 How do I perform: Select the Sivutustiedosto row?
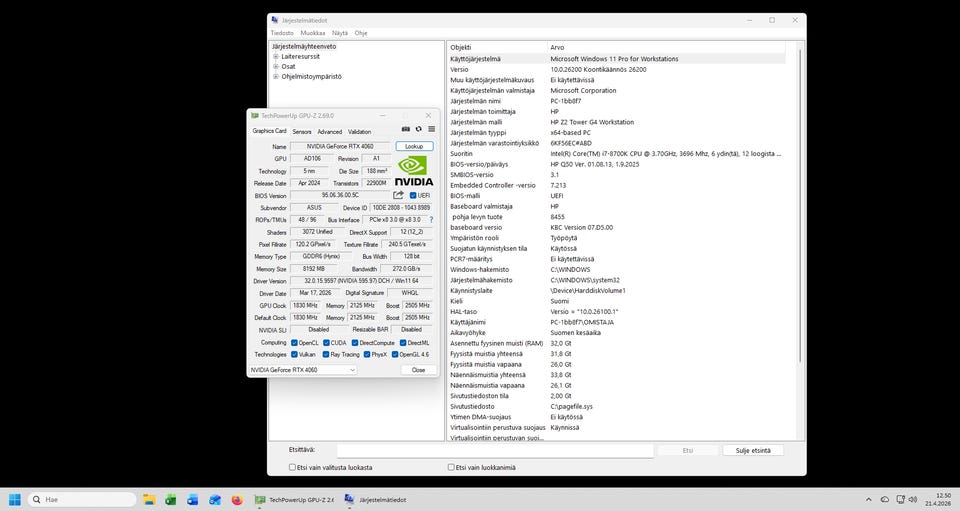tap(616, 406)
